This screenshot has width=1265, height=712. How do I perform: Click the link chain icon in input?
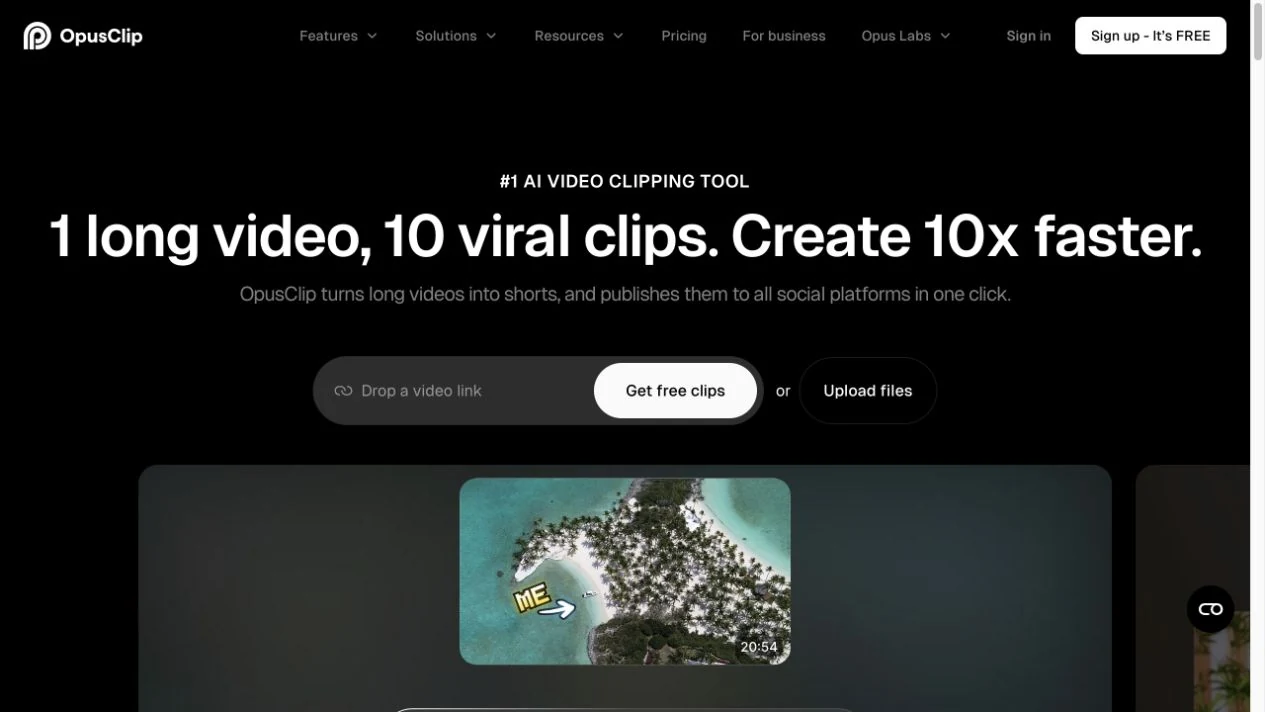point(343,391)
